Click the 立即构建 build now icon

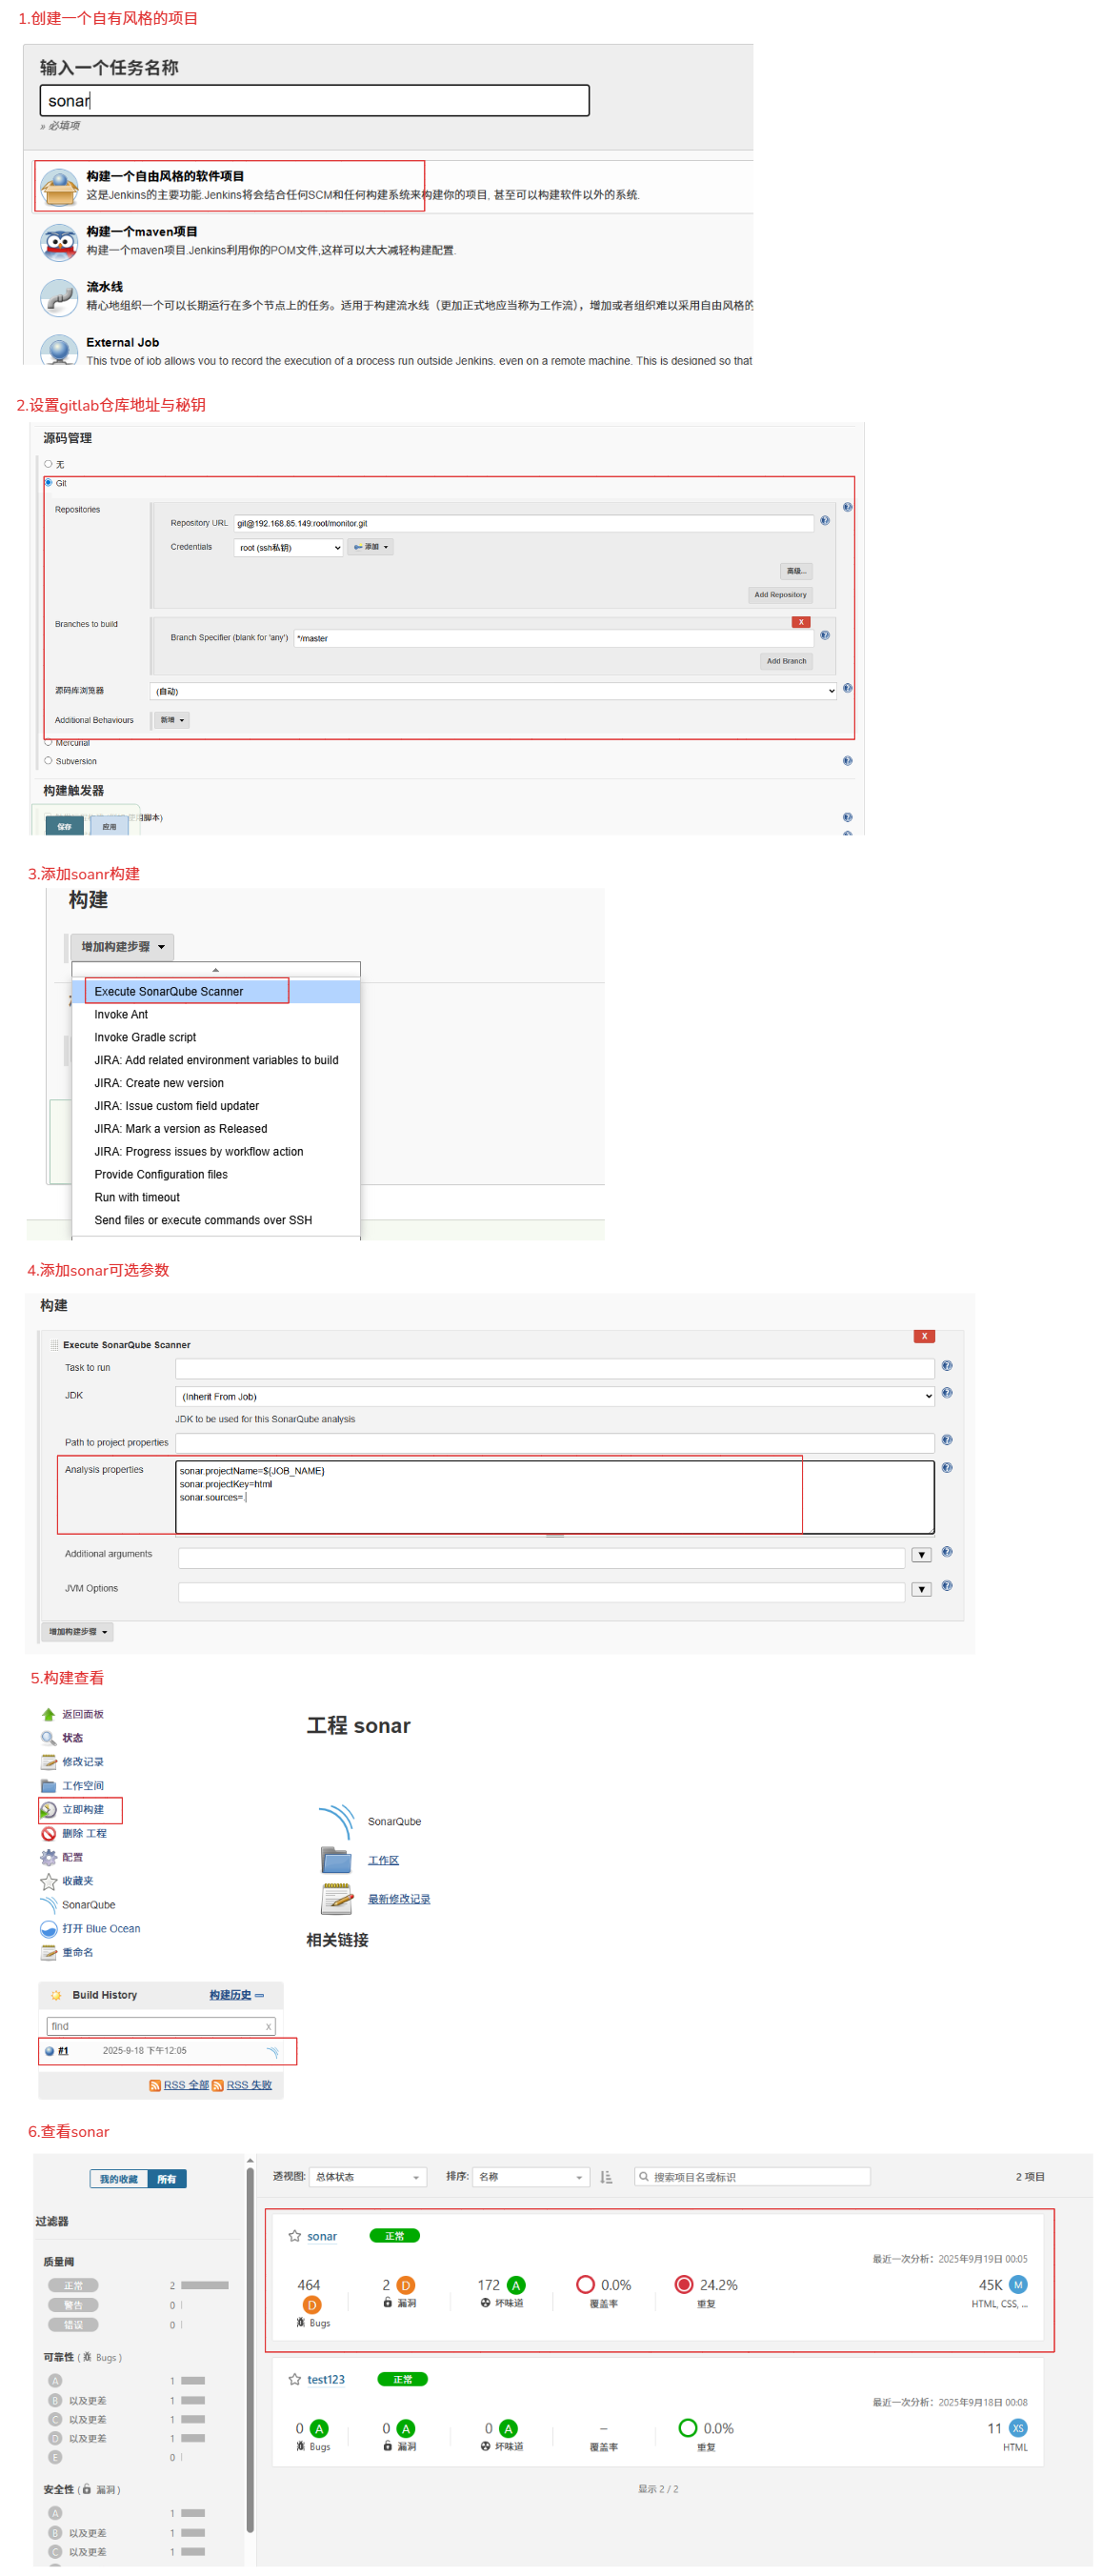tap(48, 1810)
